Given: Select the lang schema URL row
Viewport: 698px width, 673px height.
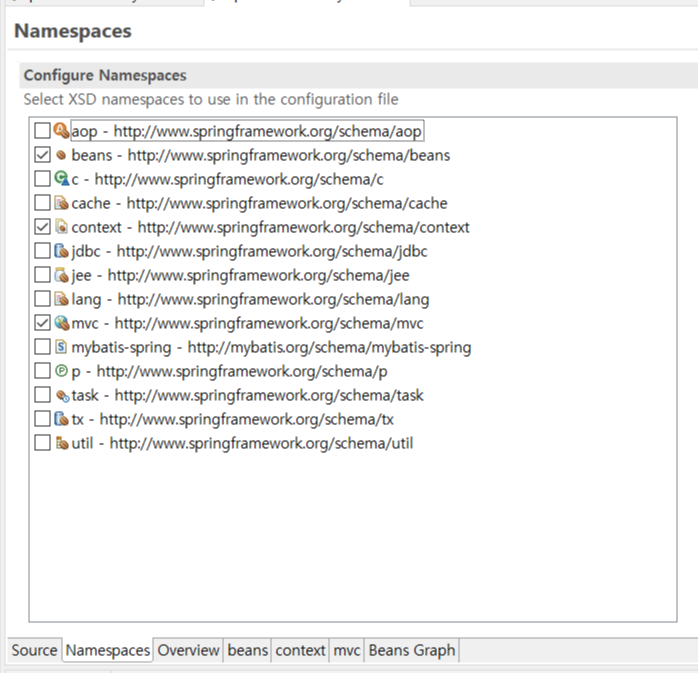Looking at the screenshot, I should (x=250, y=300).
